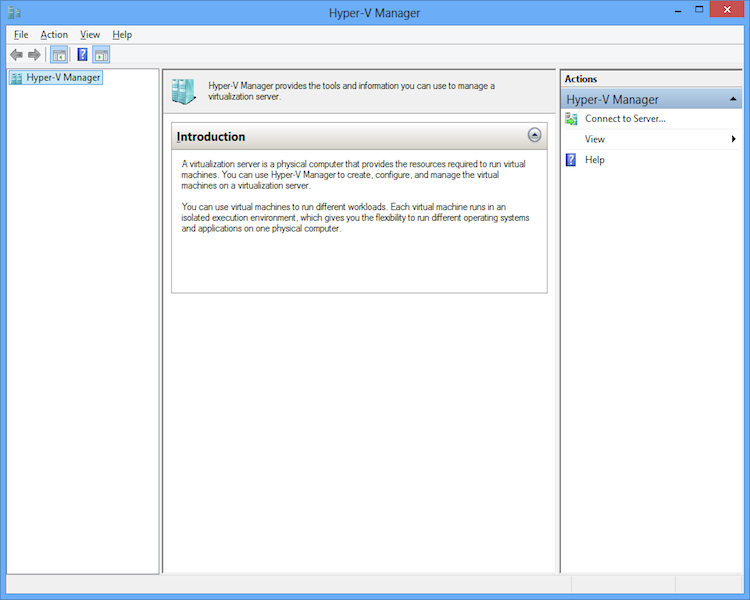
Task: Click the blue Help question mark toolbar icon
Action: pos(82,55)
